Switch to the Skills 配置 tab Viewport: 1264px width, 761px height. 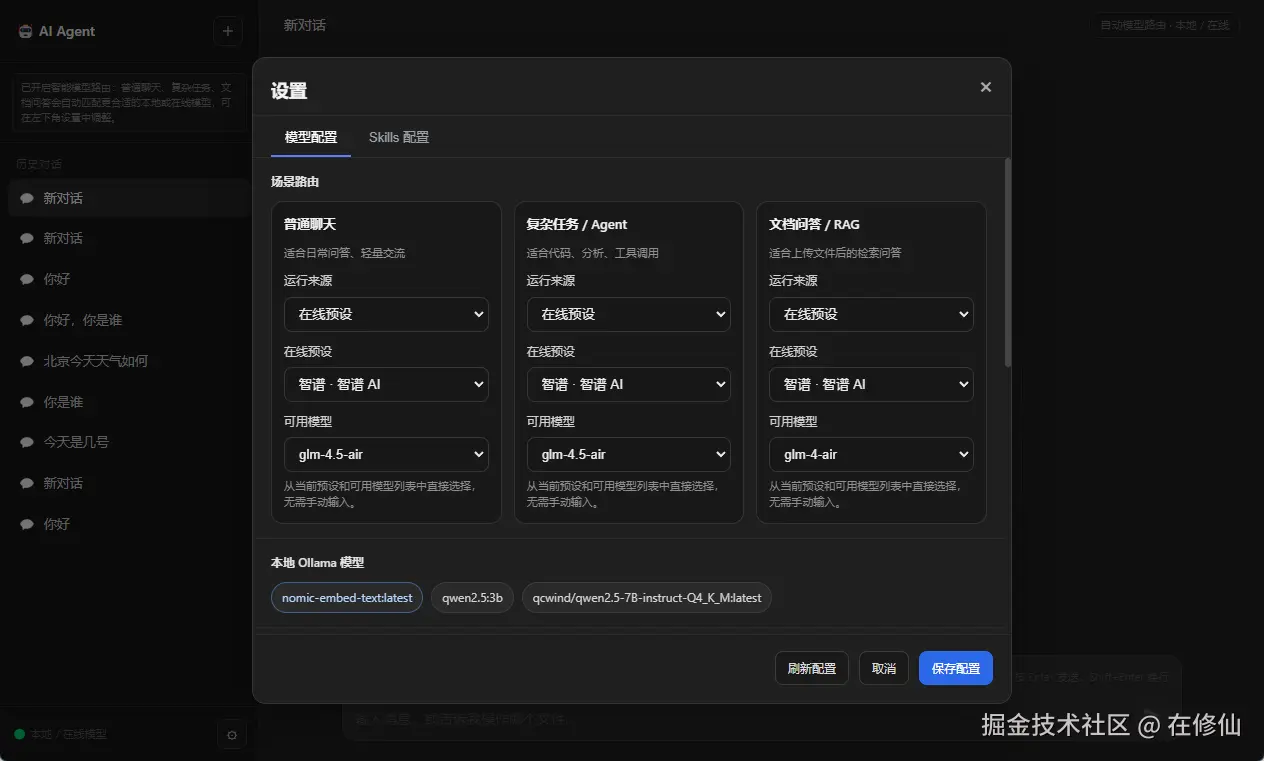click(x=399, y=137)
